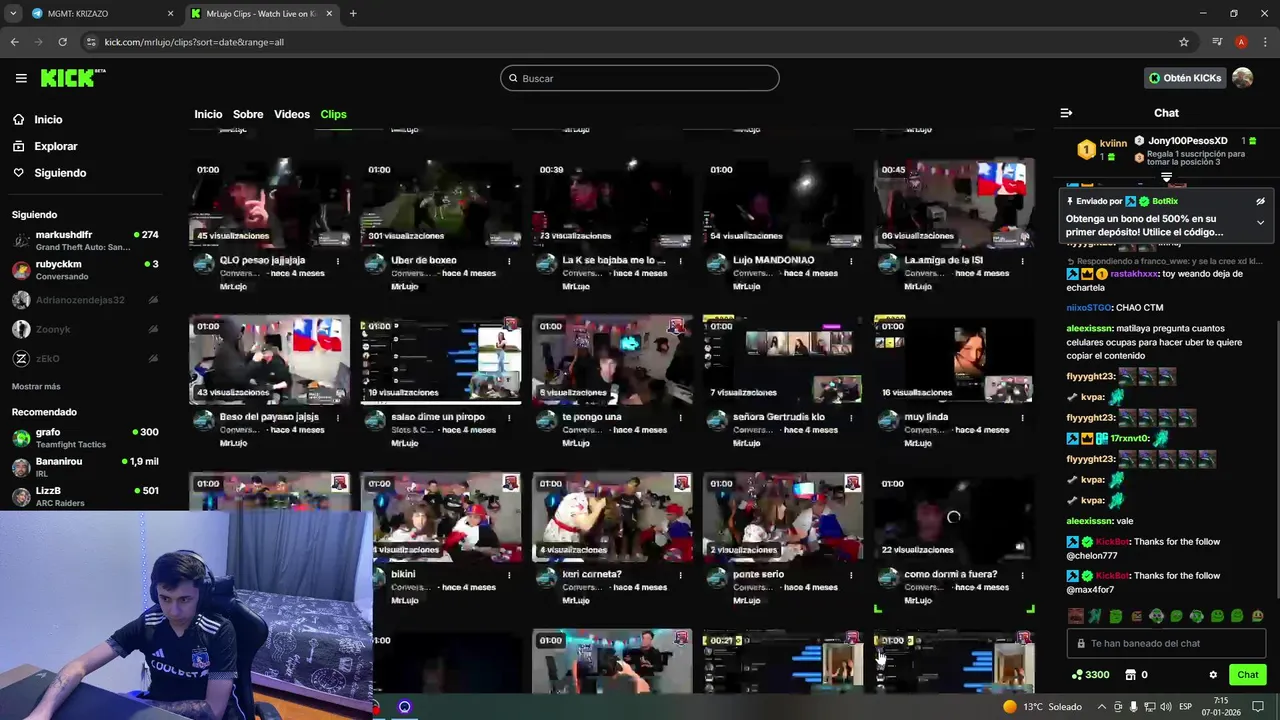
Task: Open options menu for La amiga clip
Action: tap(1022, 261)
